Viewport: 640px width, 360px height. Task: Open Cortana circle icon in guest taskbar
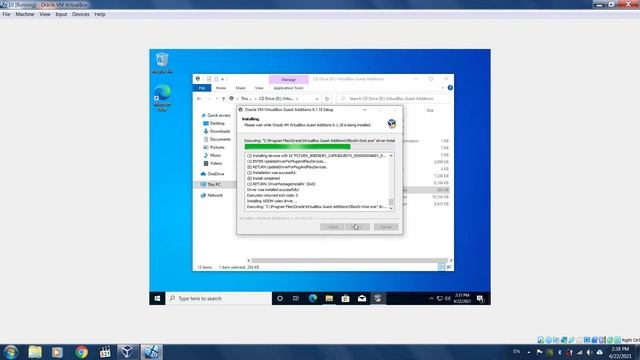point(280,298)
